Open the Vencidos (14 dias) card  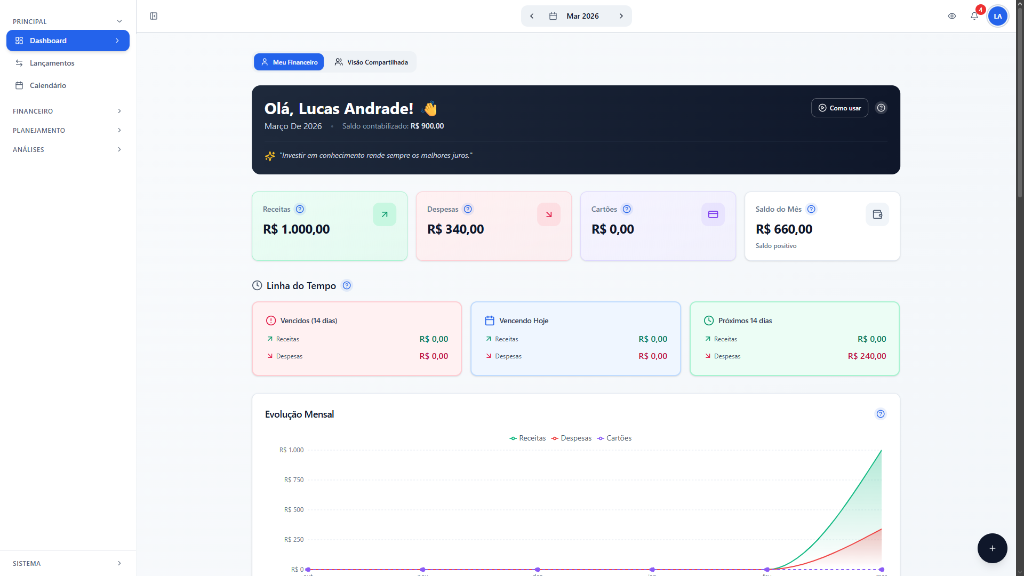point(357,338)
